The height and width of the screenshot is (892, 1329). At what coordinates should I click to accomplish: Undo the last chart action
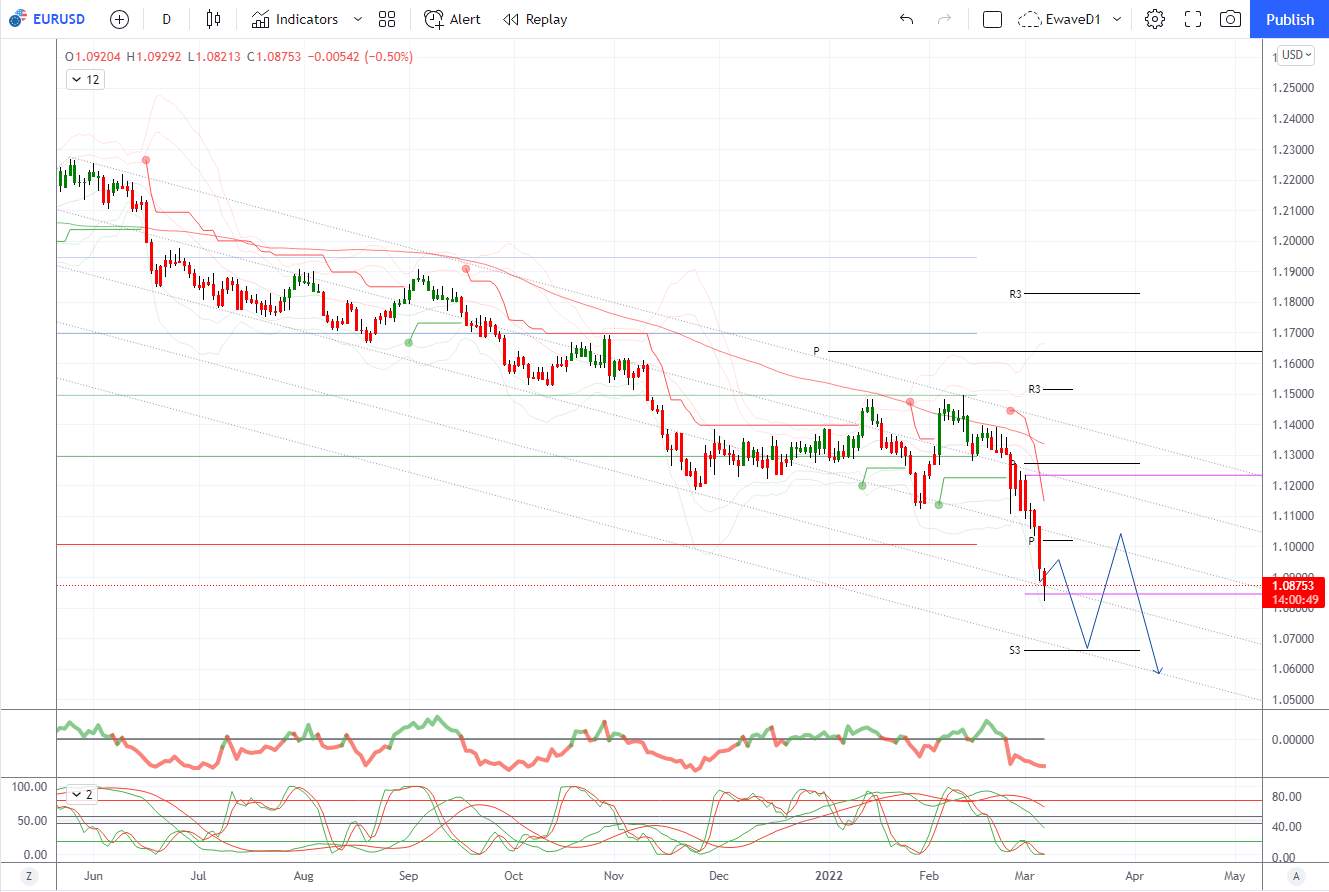tap(906, 19)
